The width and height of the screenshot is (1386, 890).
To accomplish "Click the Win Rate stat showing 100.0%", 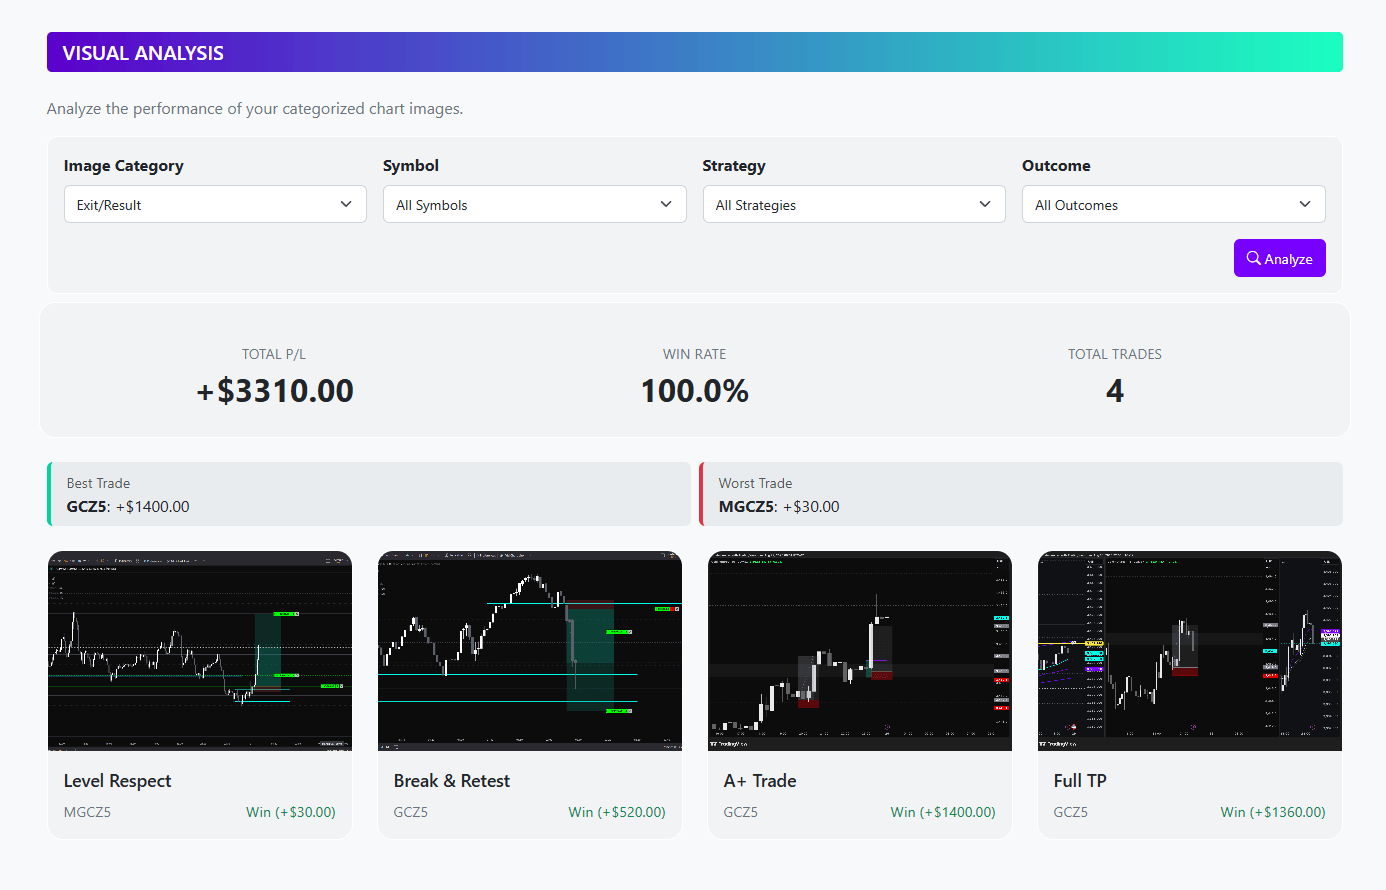I will [x=694, y=390].
